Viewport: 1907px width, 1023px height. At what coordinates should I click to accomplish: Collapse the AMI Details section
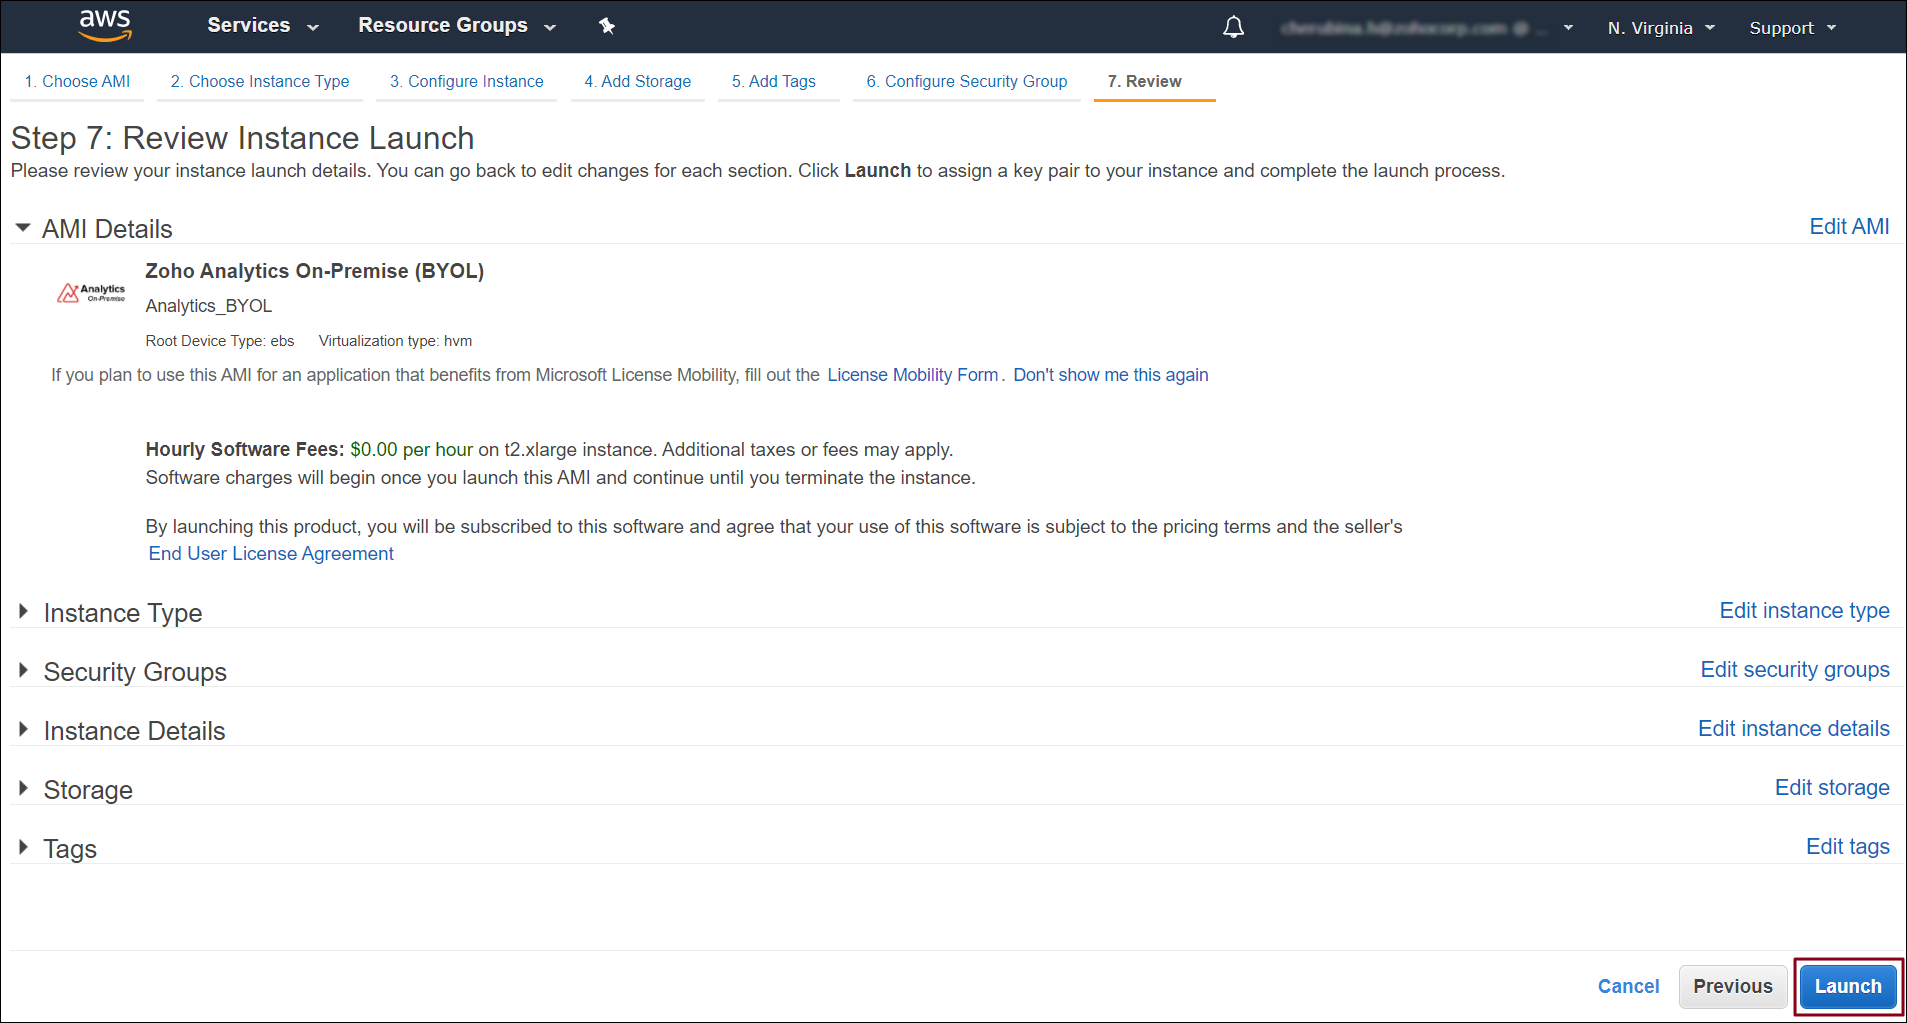(x=23, y=228)
